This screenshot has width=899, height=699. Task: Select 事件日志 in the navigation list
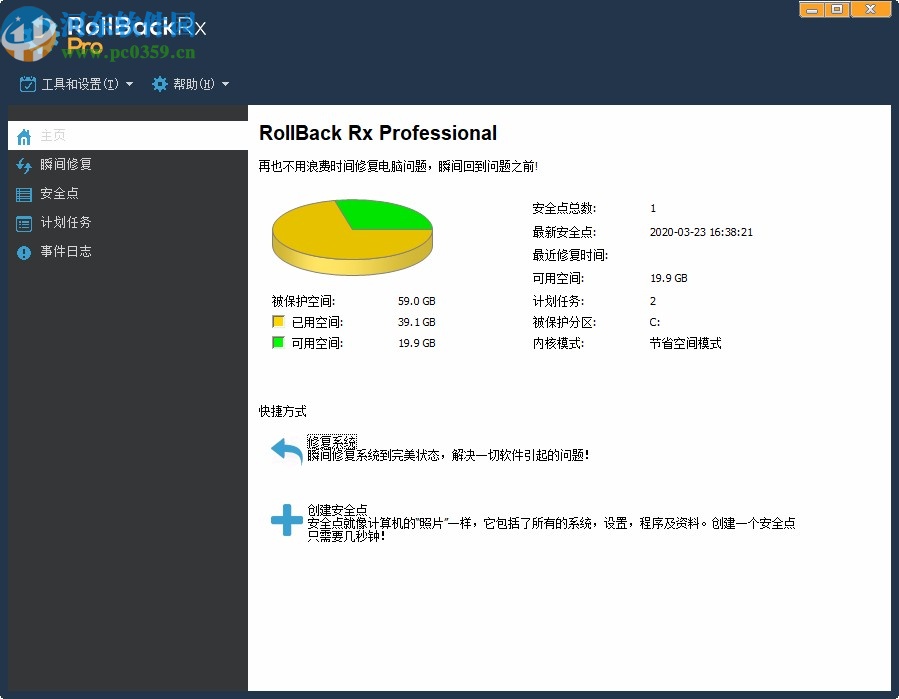(x=68, y=251)
